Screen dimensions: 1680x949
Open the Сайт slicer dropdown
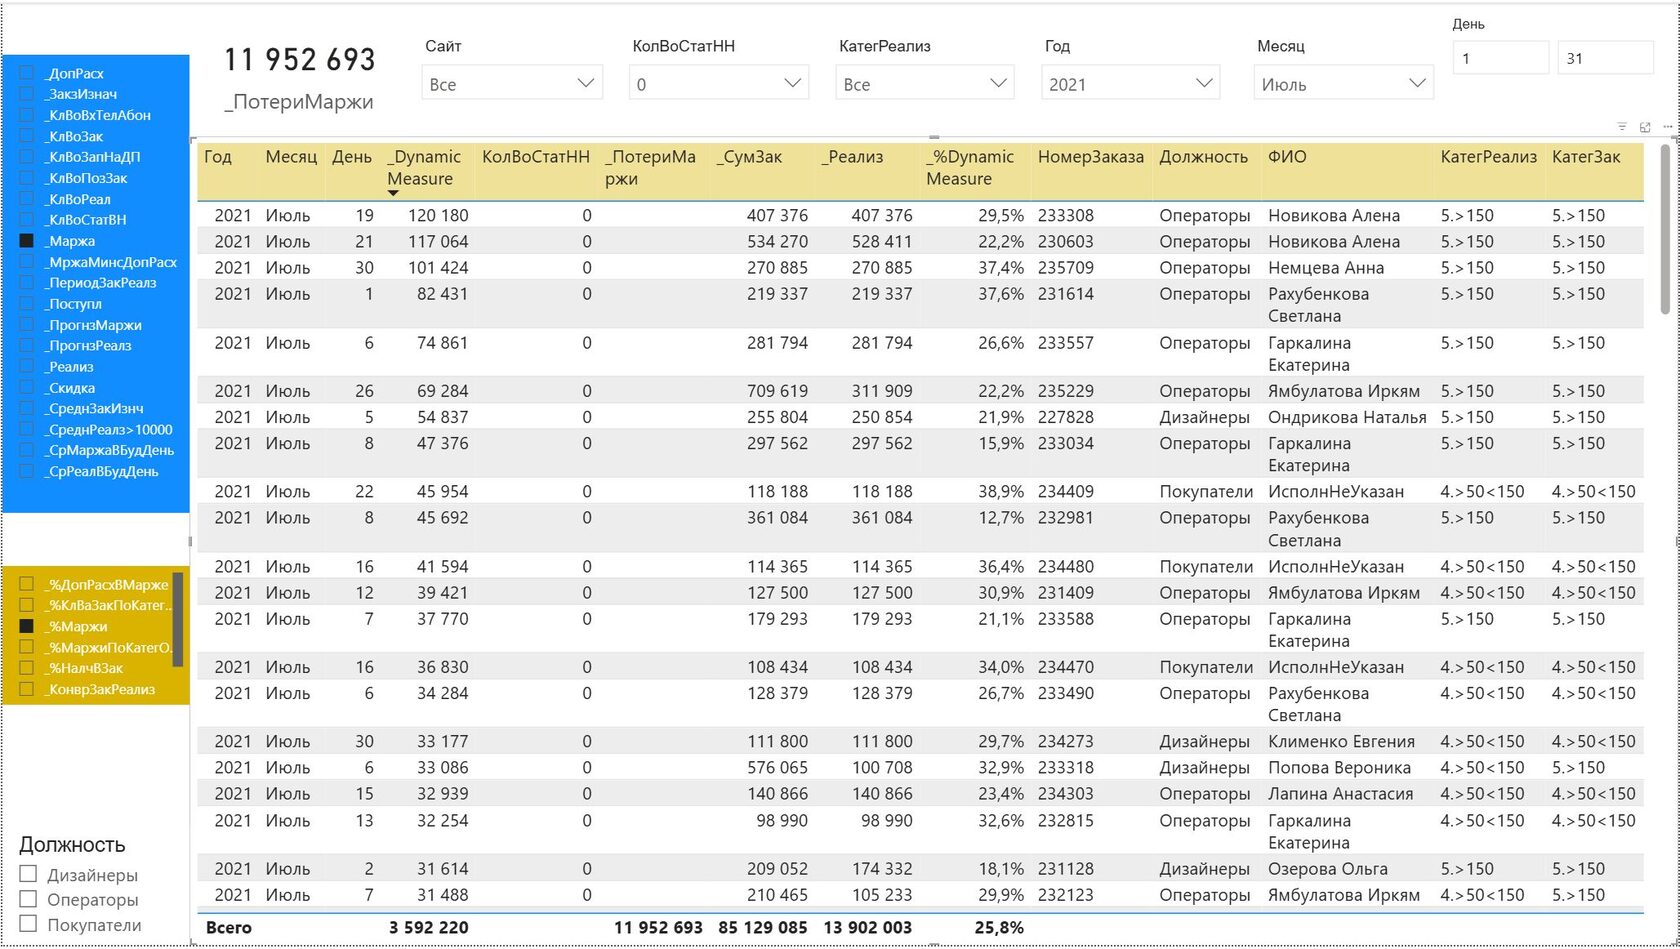click(512, 83)
